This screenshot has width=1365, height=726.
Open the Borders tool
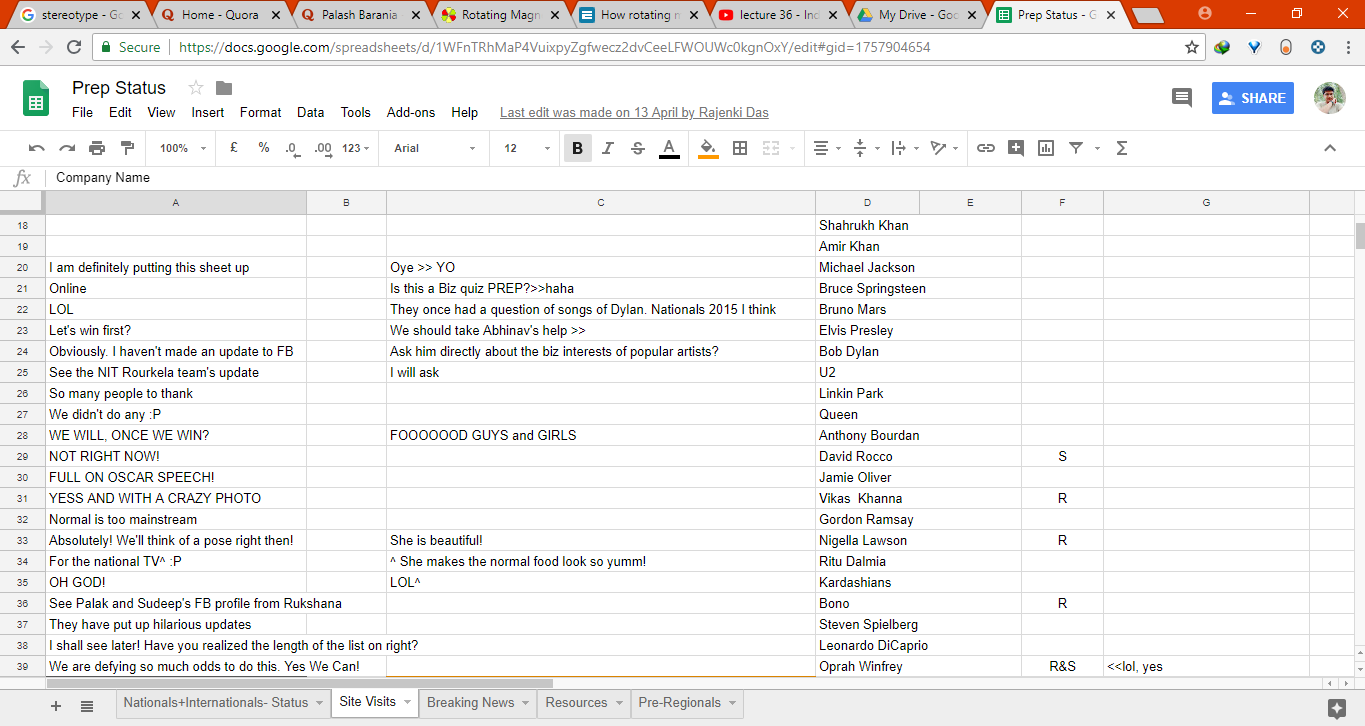tap(740, 148)
